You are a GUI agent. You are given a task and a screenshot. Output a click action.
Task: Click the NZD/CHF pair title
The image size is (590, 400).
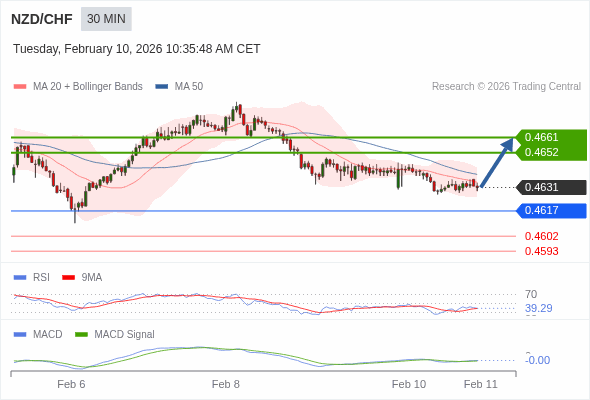click(42, 19)
